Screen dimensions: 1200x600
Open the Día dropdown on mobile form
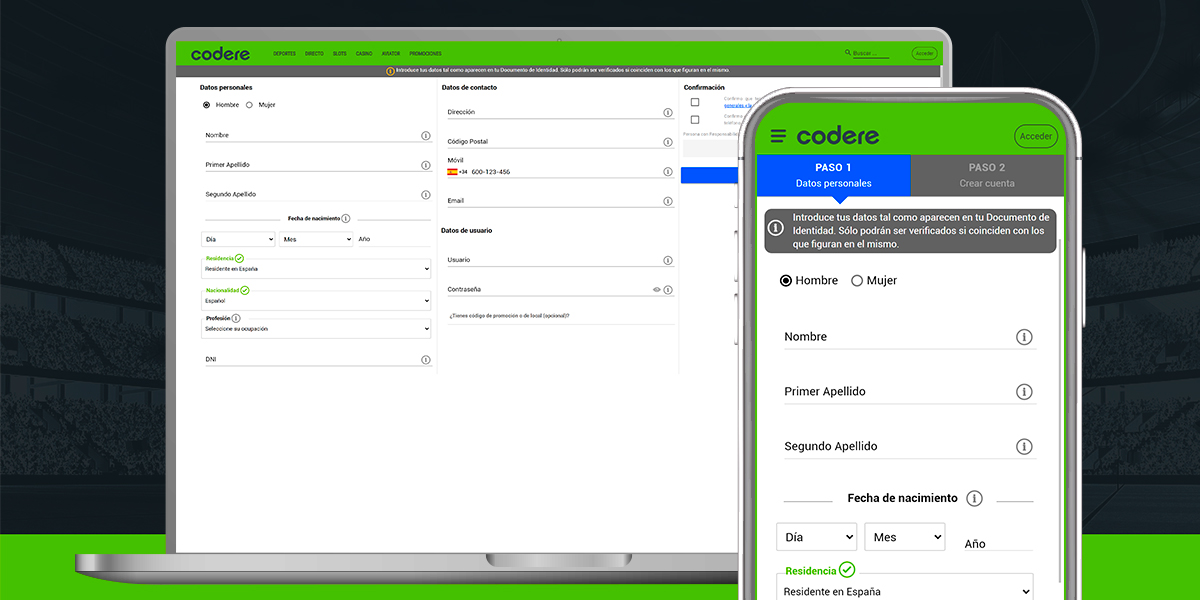816,537
